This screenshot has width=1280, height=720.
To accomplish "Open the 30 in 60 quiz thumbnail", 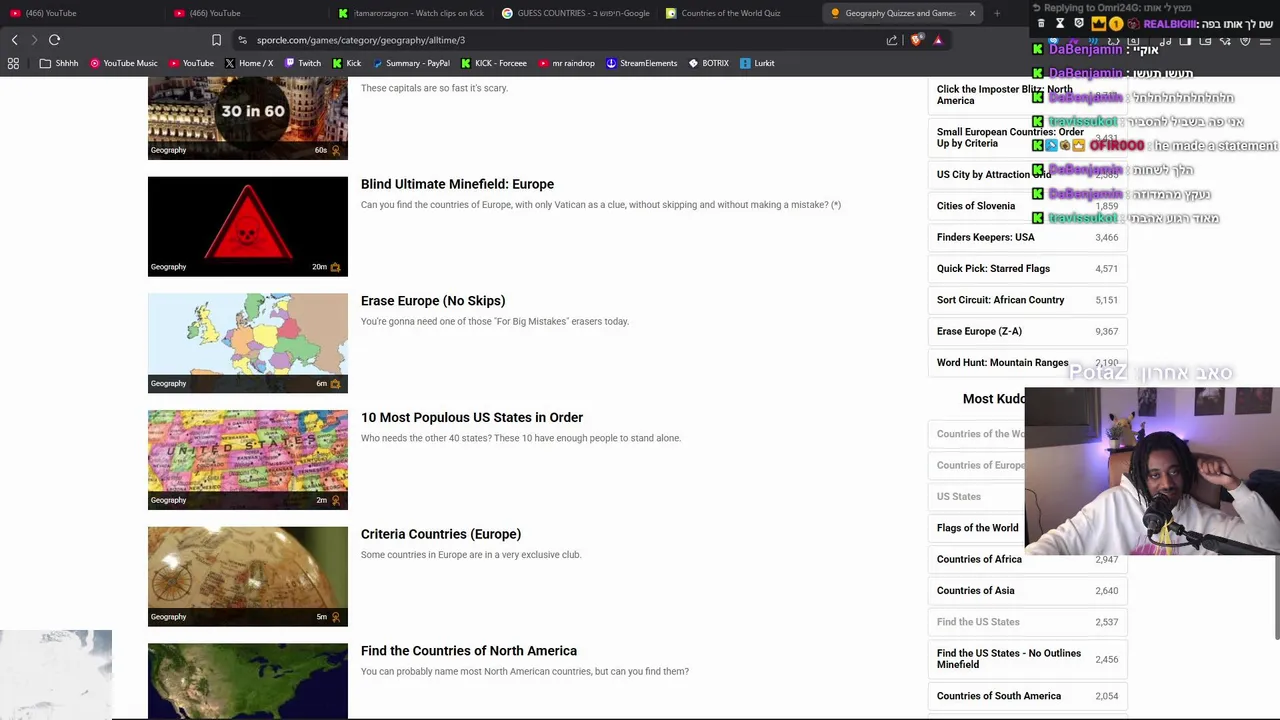I will tap(248, 118).
